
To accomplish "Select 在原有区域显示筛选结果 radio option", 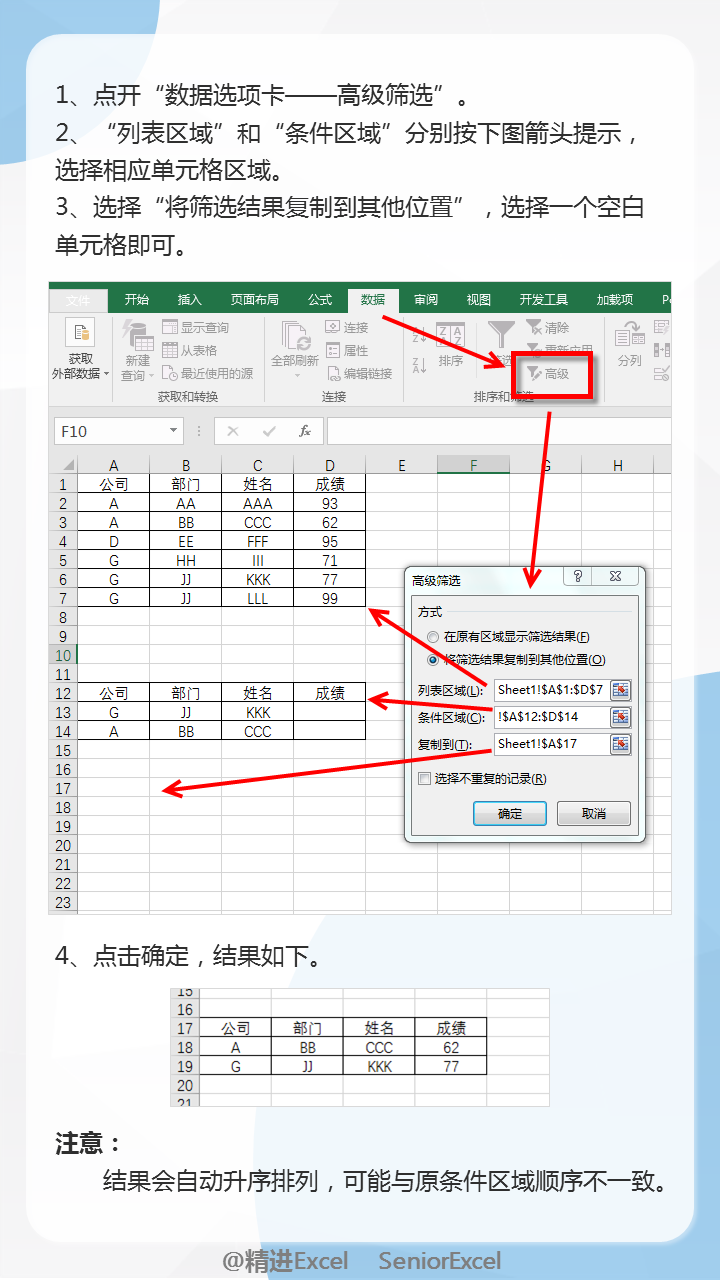I will pyautogui.click(x=432, y=637).
